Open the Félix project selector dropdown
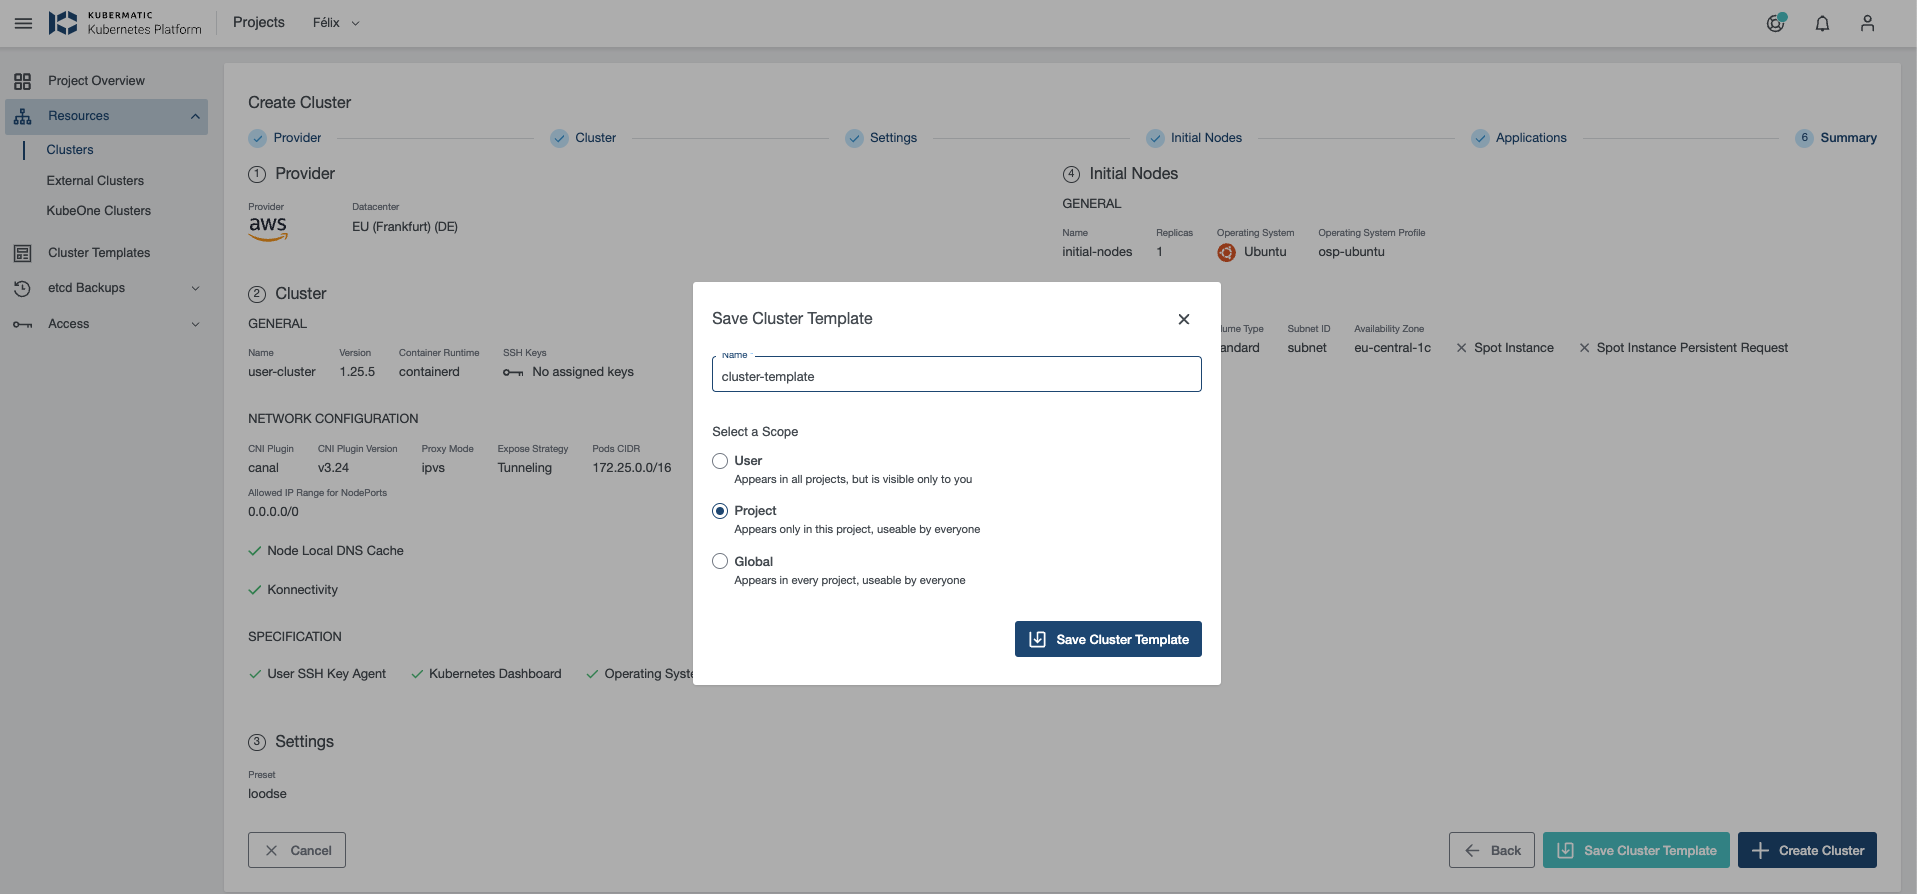Image resolution: width=1917 pixels, height=894 pixels. pyautogui.click(x=335, y=23)
